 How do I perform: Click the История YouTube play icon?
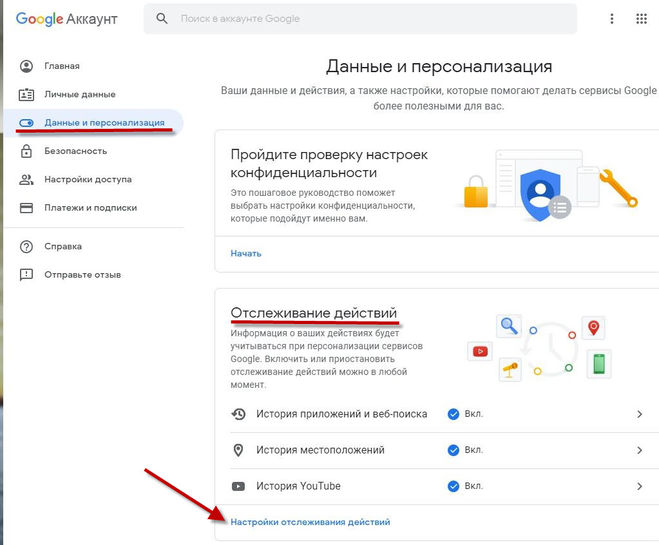coord(238,486)
